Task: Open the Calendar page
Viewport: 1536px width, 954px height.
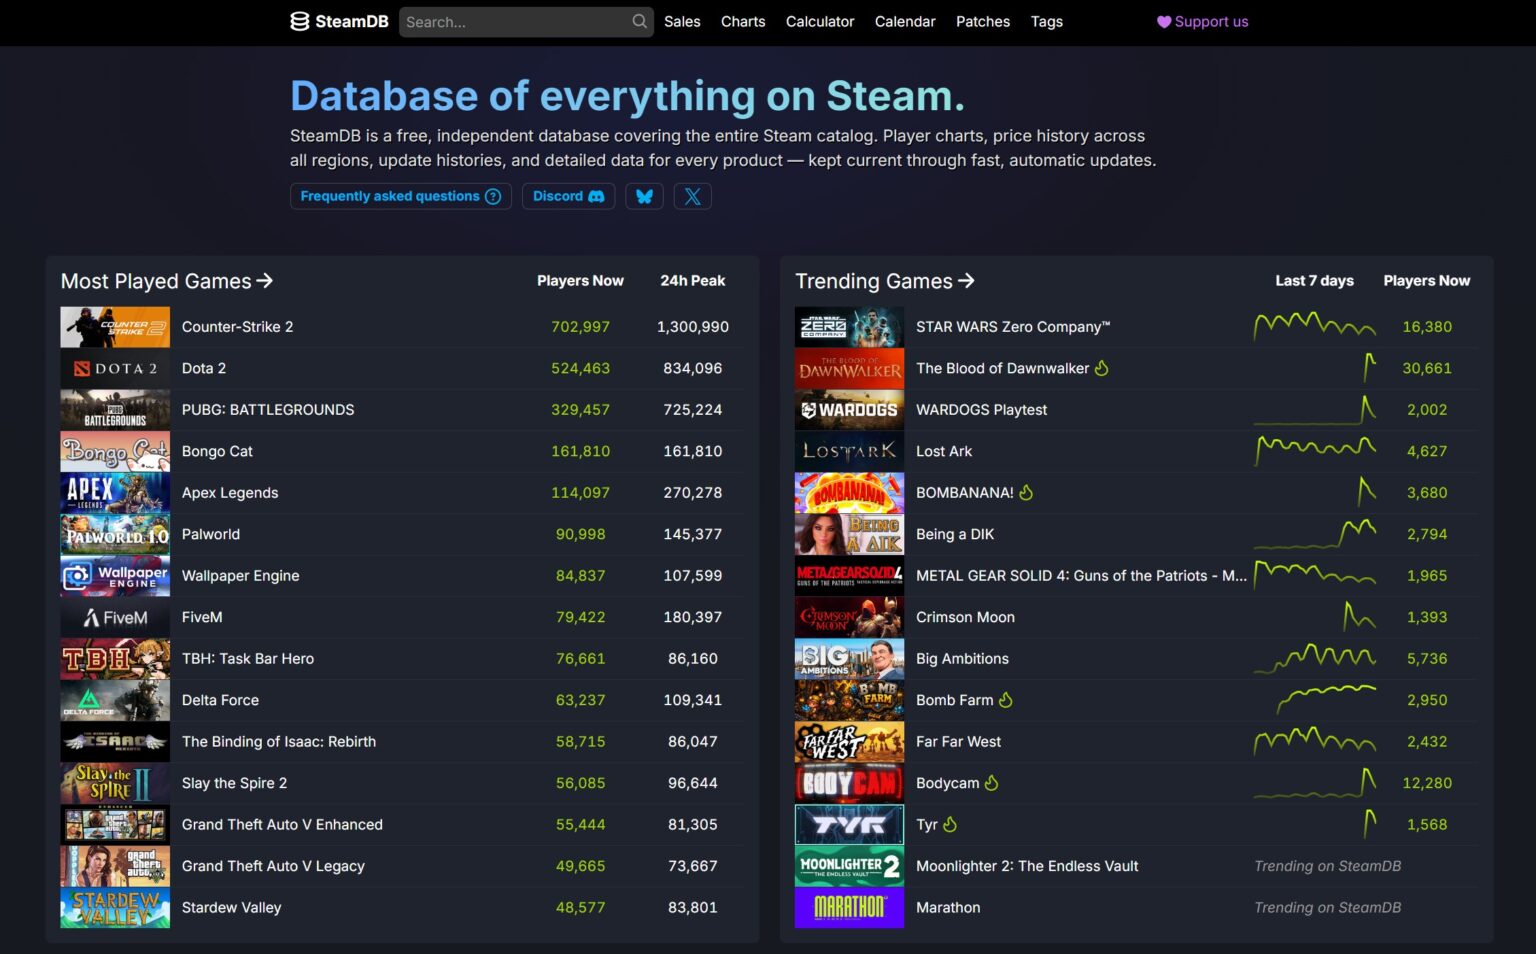Action: tap(905, 21)
